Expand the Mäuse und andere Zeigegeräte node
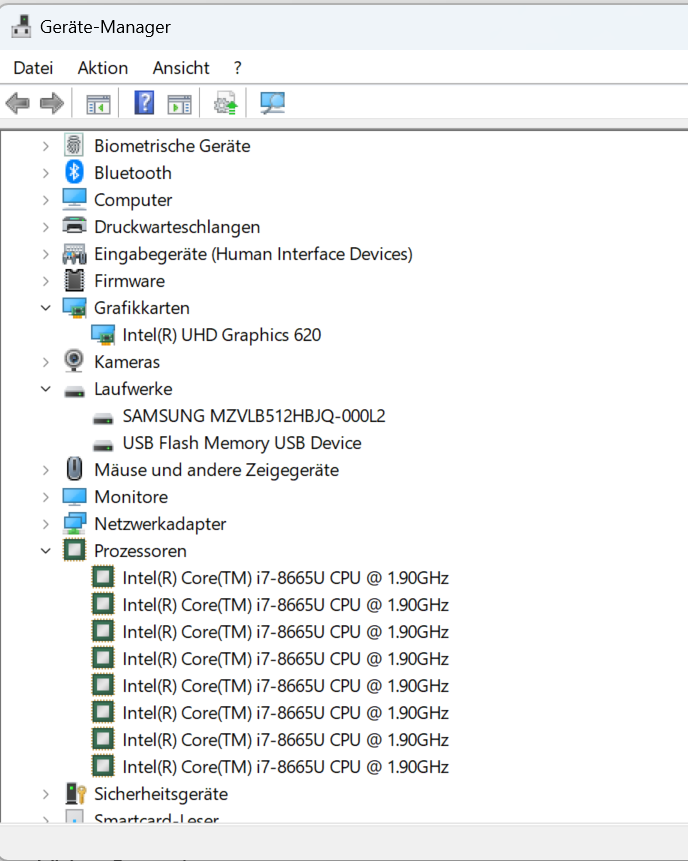688x861 pixels. point(46,470)
